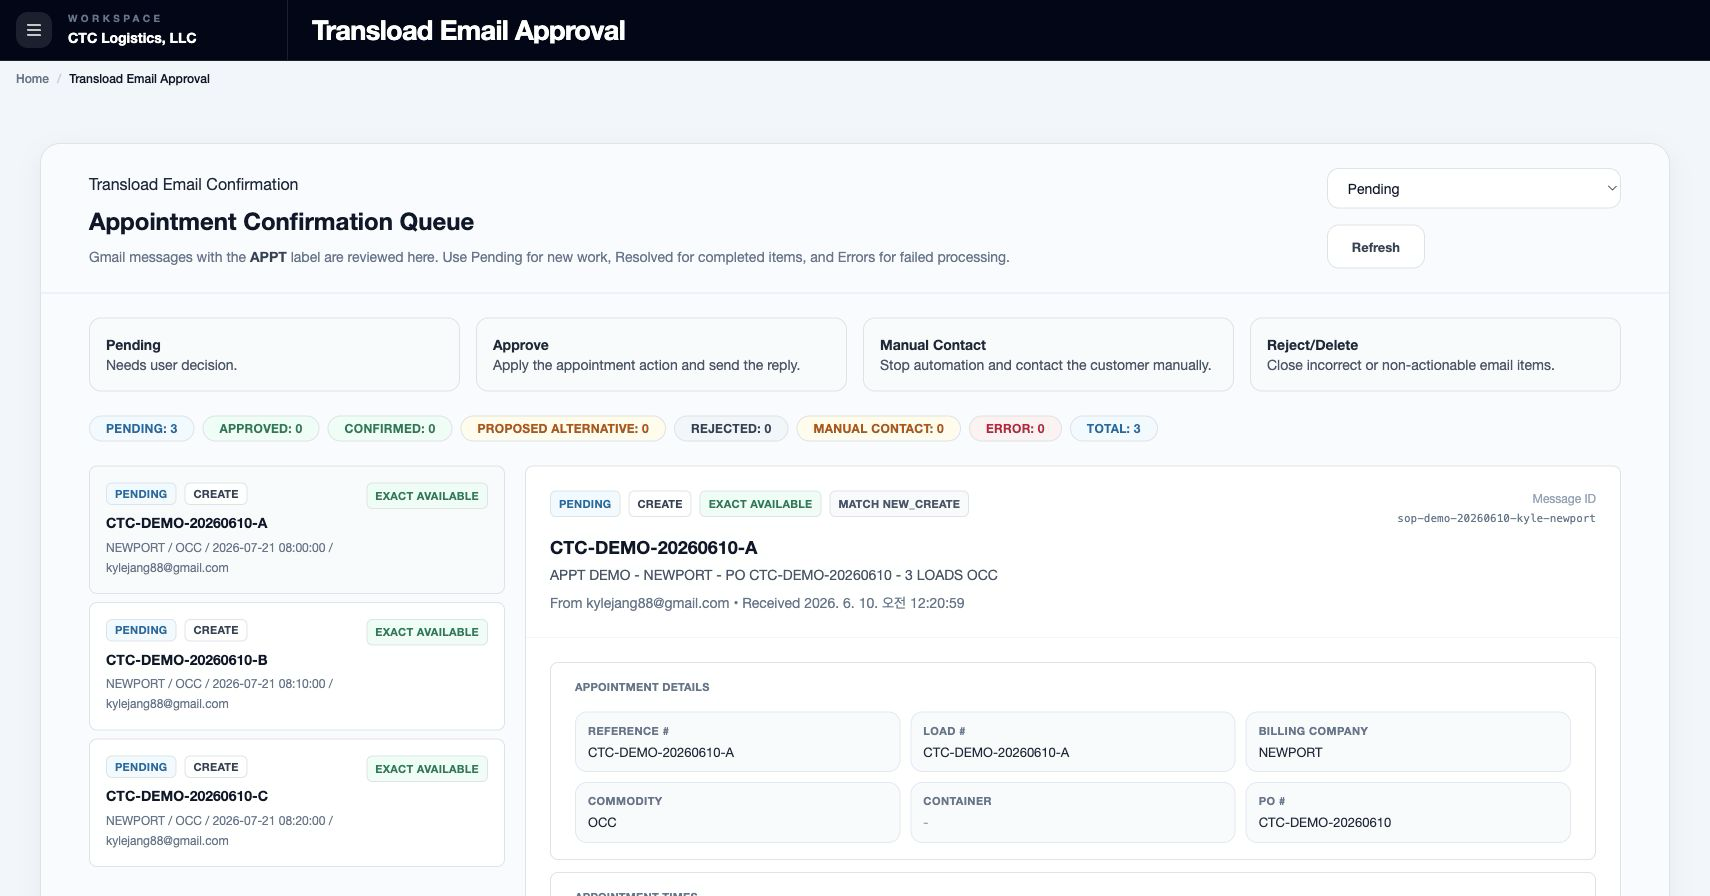The image size is (1710, 896).
Task: Click the Load # value field
Action: [x=1072, y=742]
